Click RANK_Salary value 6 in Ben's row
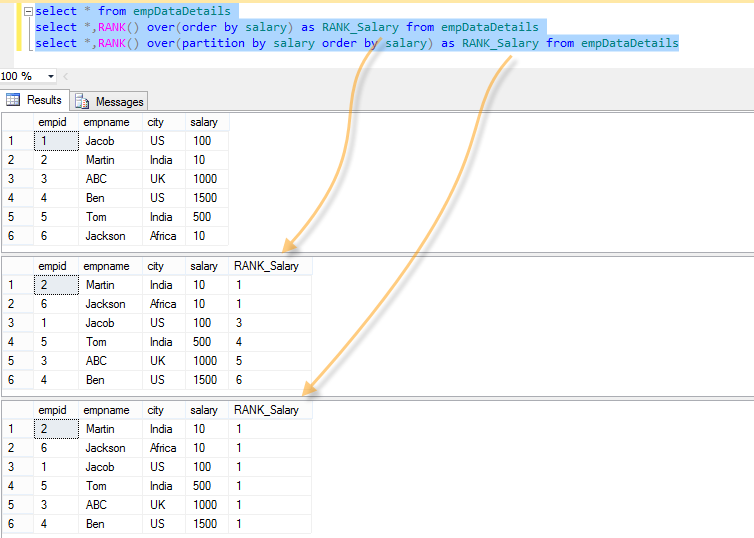The width and height of the screenshot is (754, 538). tap(270, 380)
